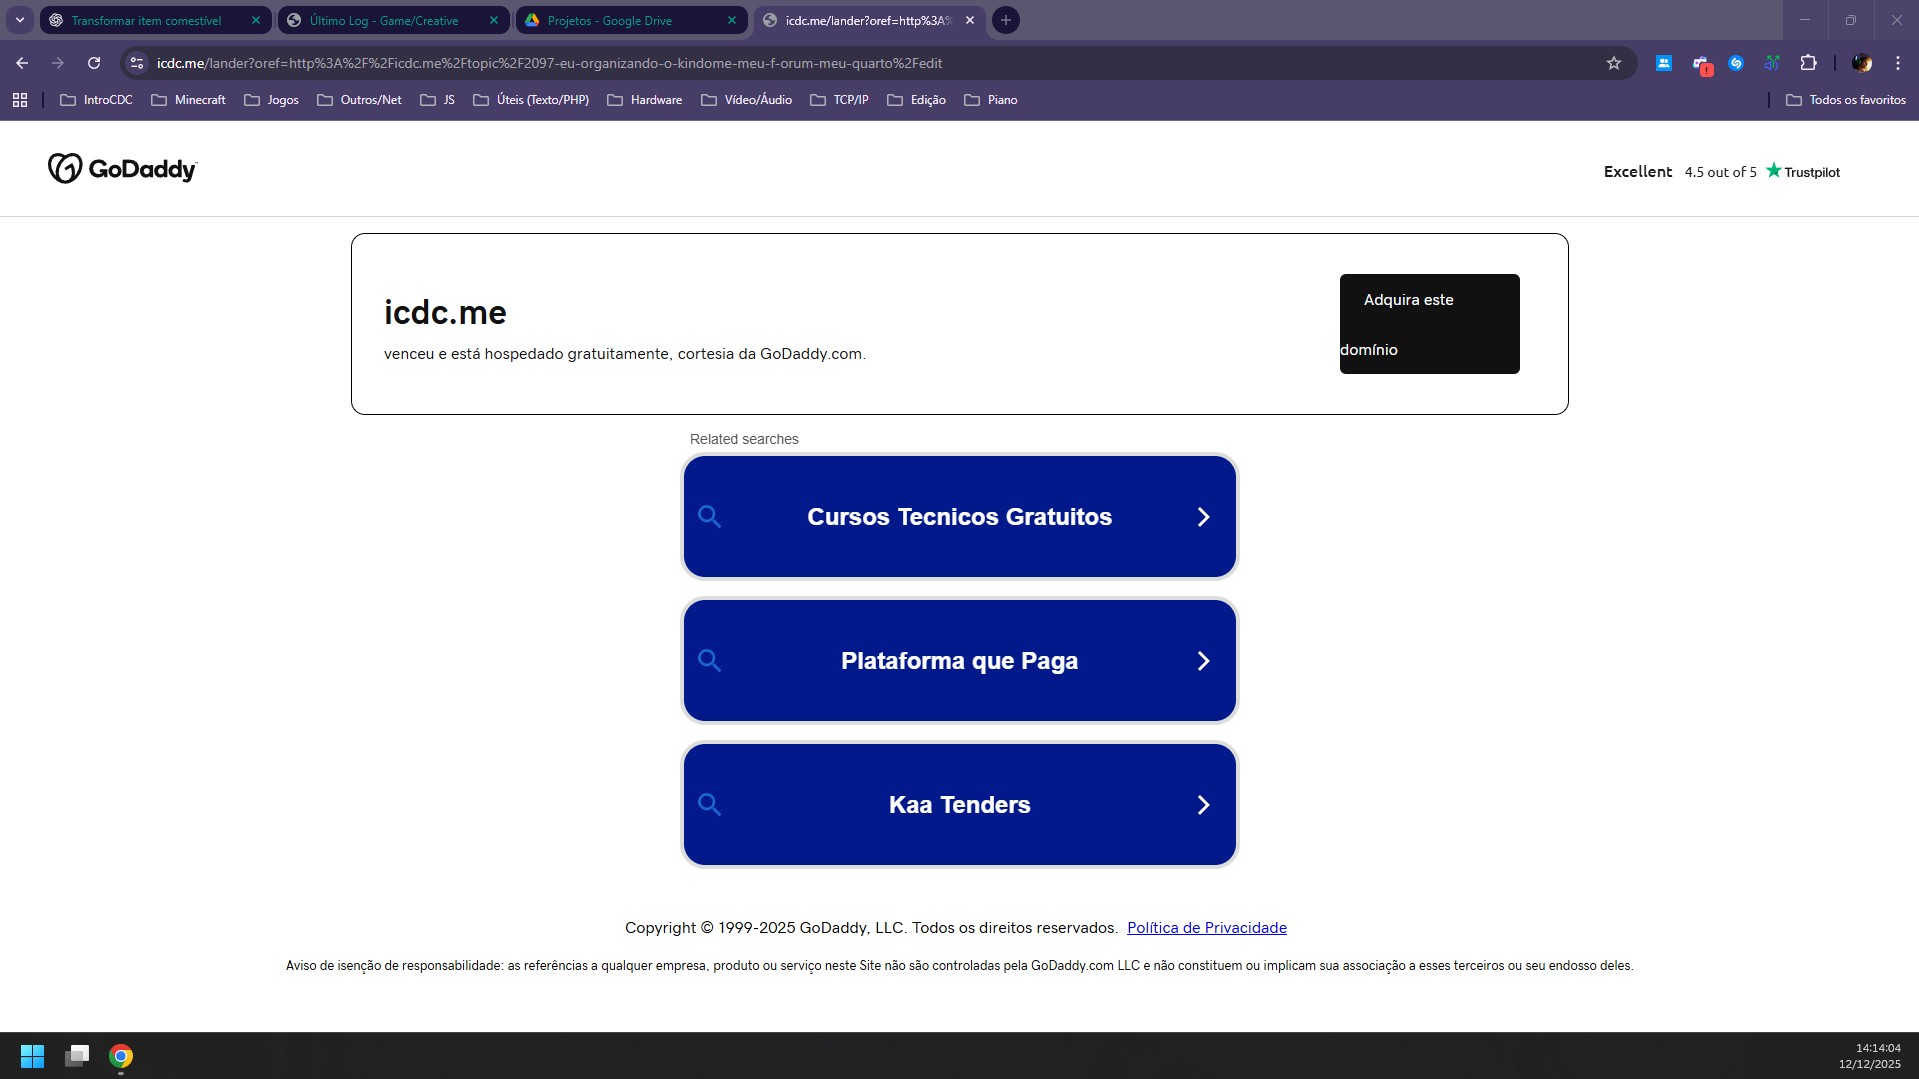The width and height of the screenshot is (1919, 1079).
Task: Open the Minecraft bookmarks folder
Action: tap(188, 100)
